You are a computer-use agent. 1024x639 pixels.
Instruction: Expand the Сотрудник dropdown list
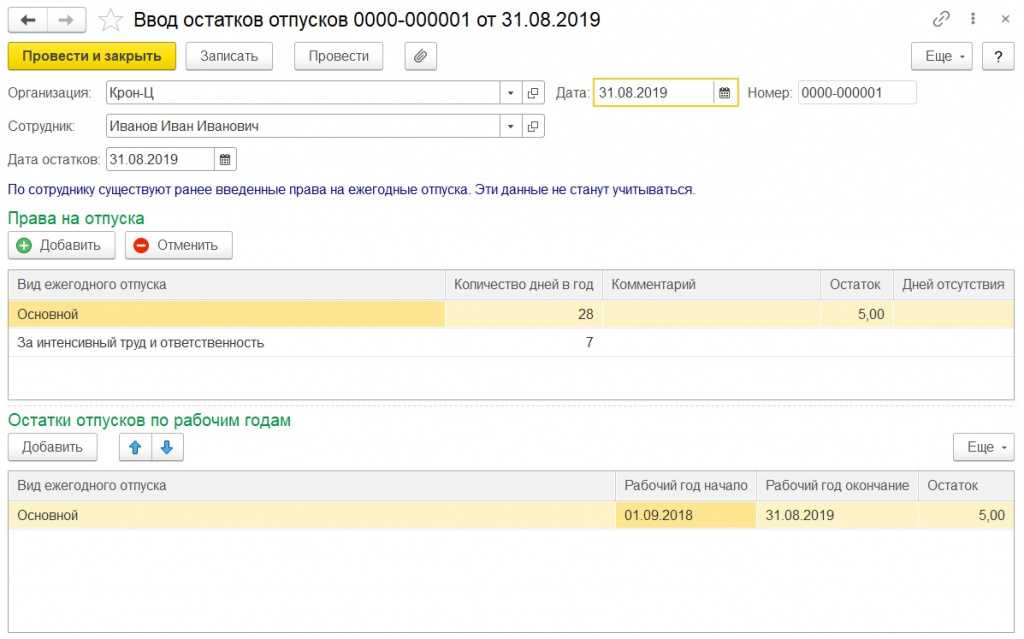pos(510,126)
